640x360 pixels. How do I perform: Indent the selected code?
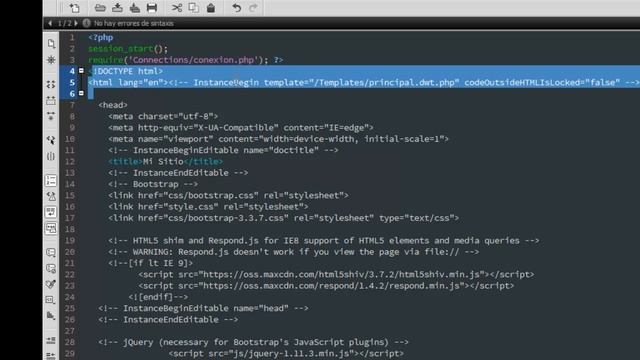click(51, 340)
